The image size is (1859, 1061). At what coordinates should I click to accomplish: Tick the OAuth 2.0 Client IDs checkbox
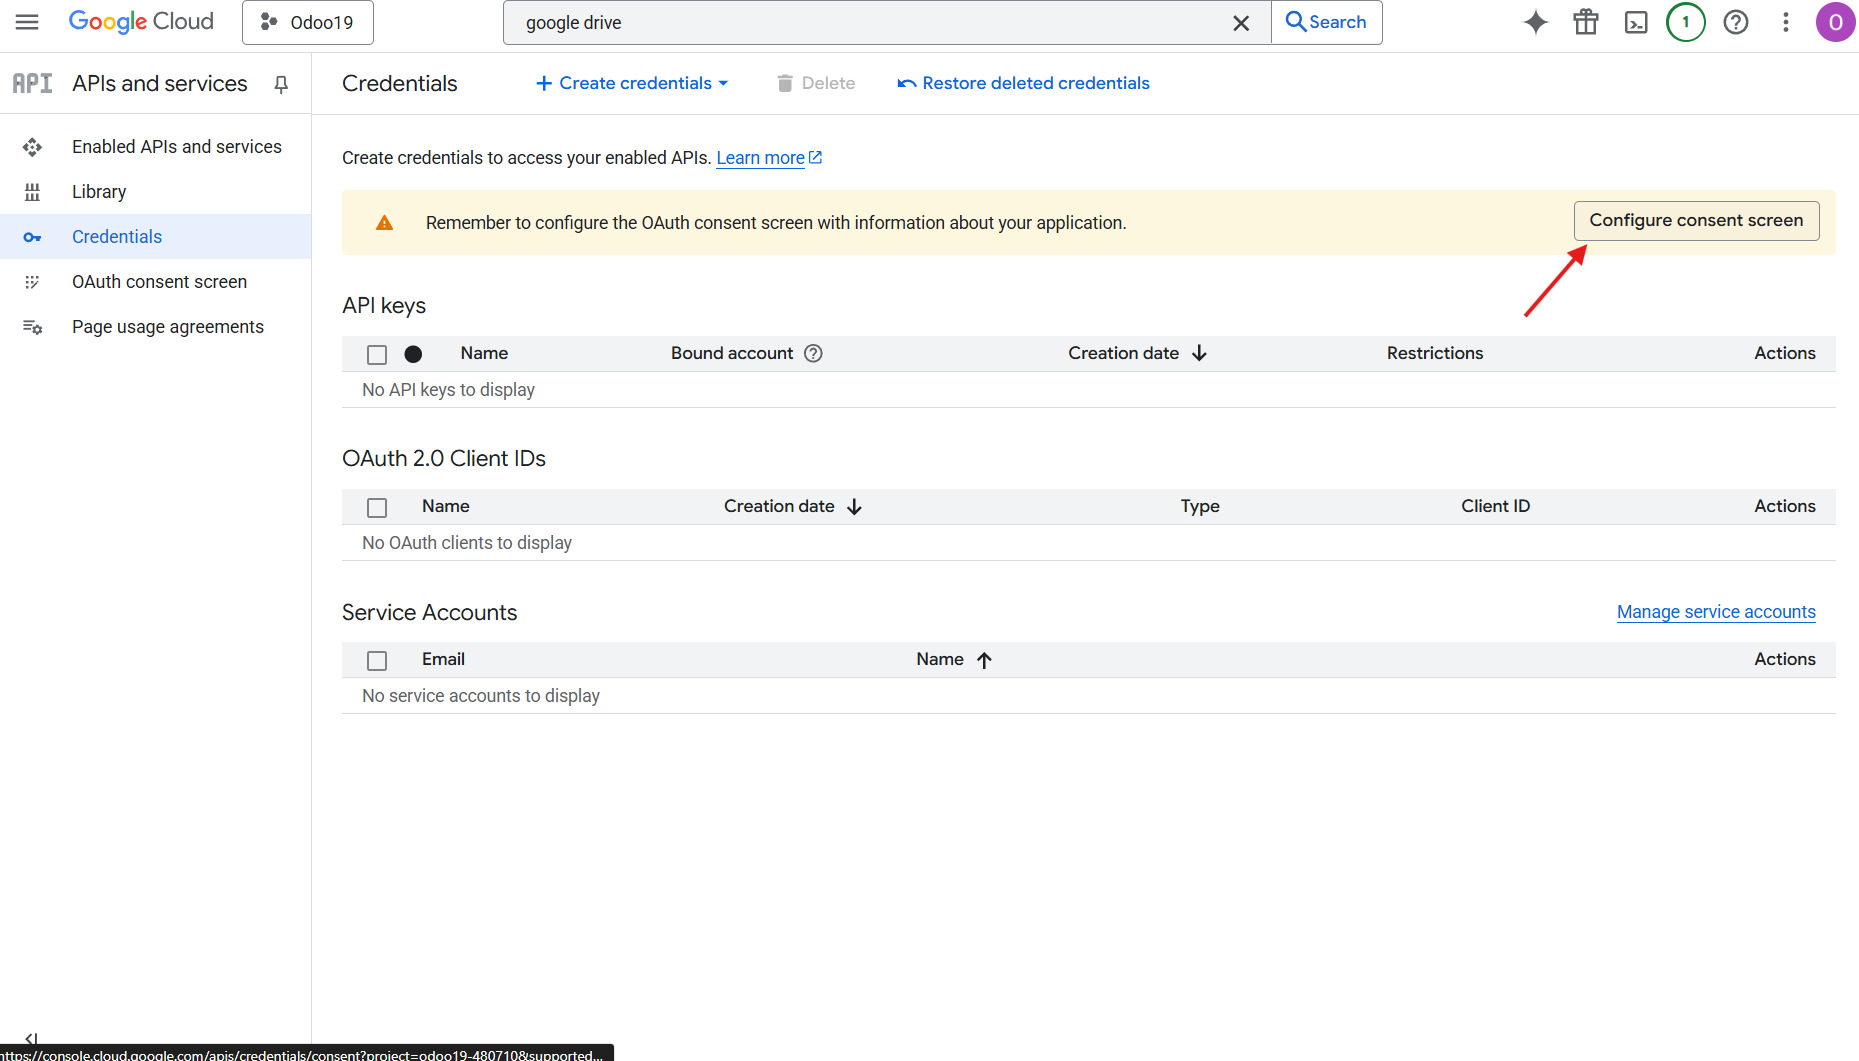377,507
